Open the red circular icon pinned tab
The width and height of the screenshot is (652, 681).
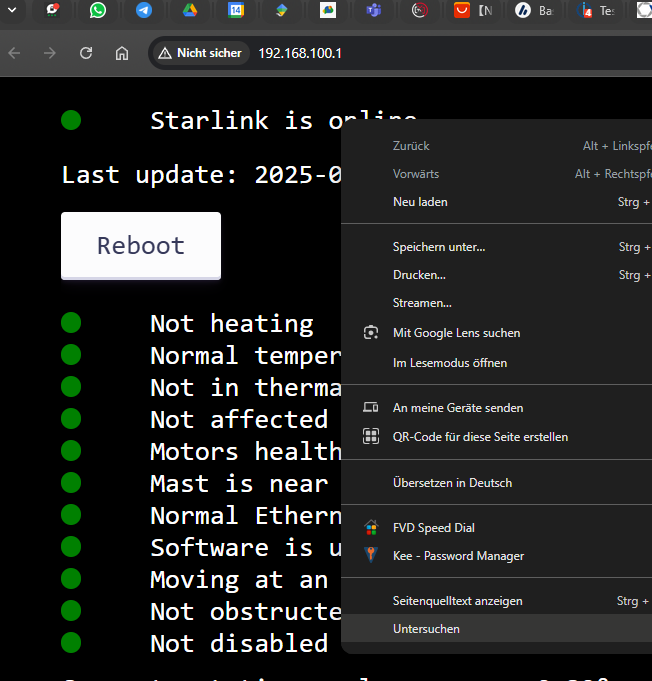click(x=420, y=10)
